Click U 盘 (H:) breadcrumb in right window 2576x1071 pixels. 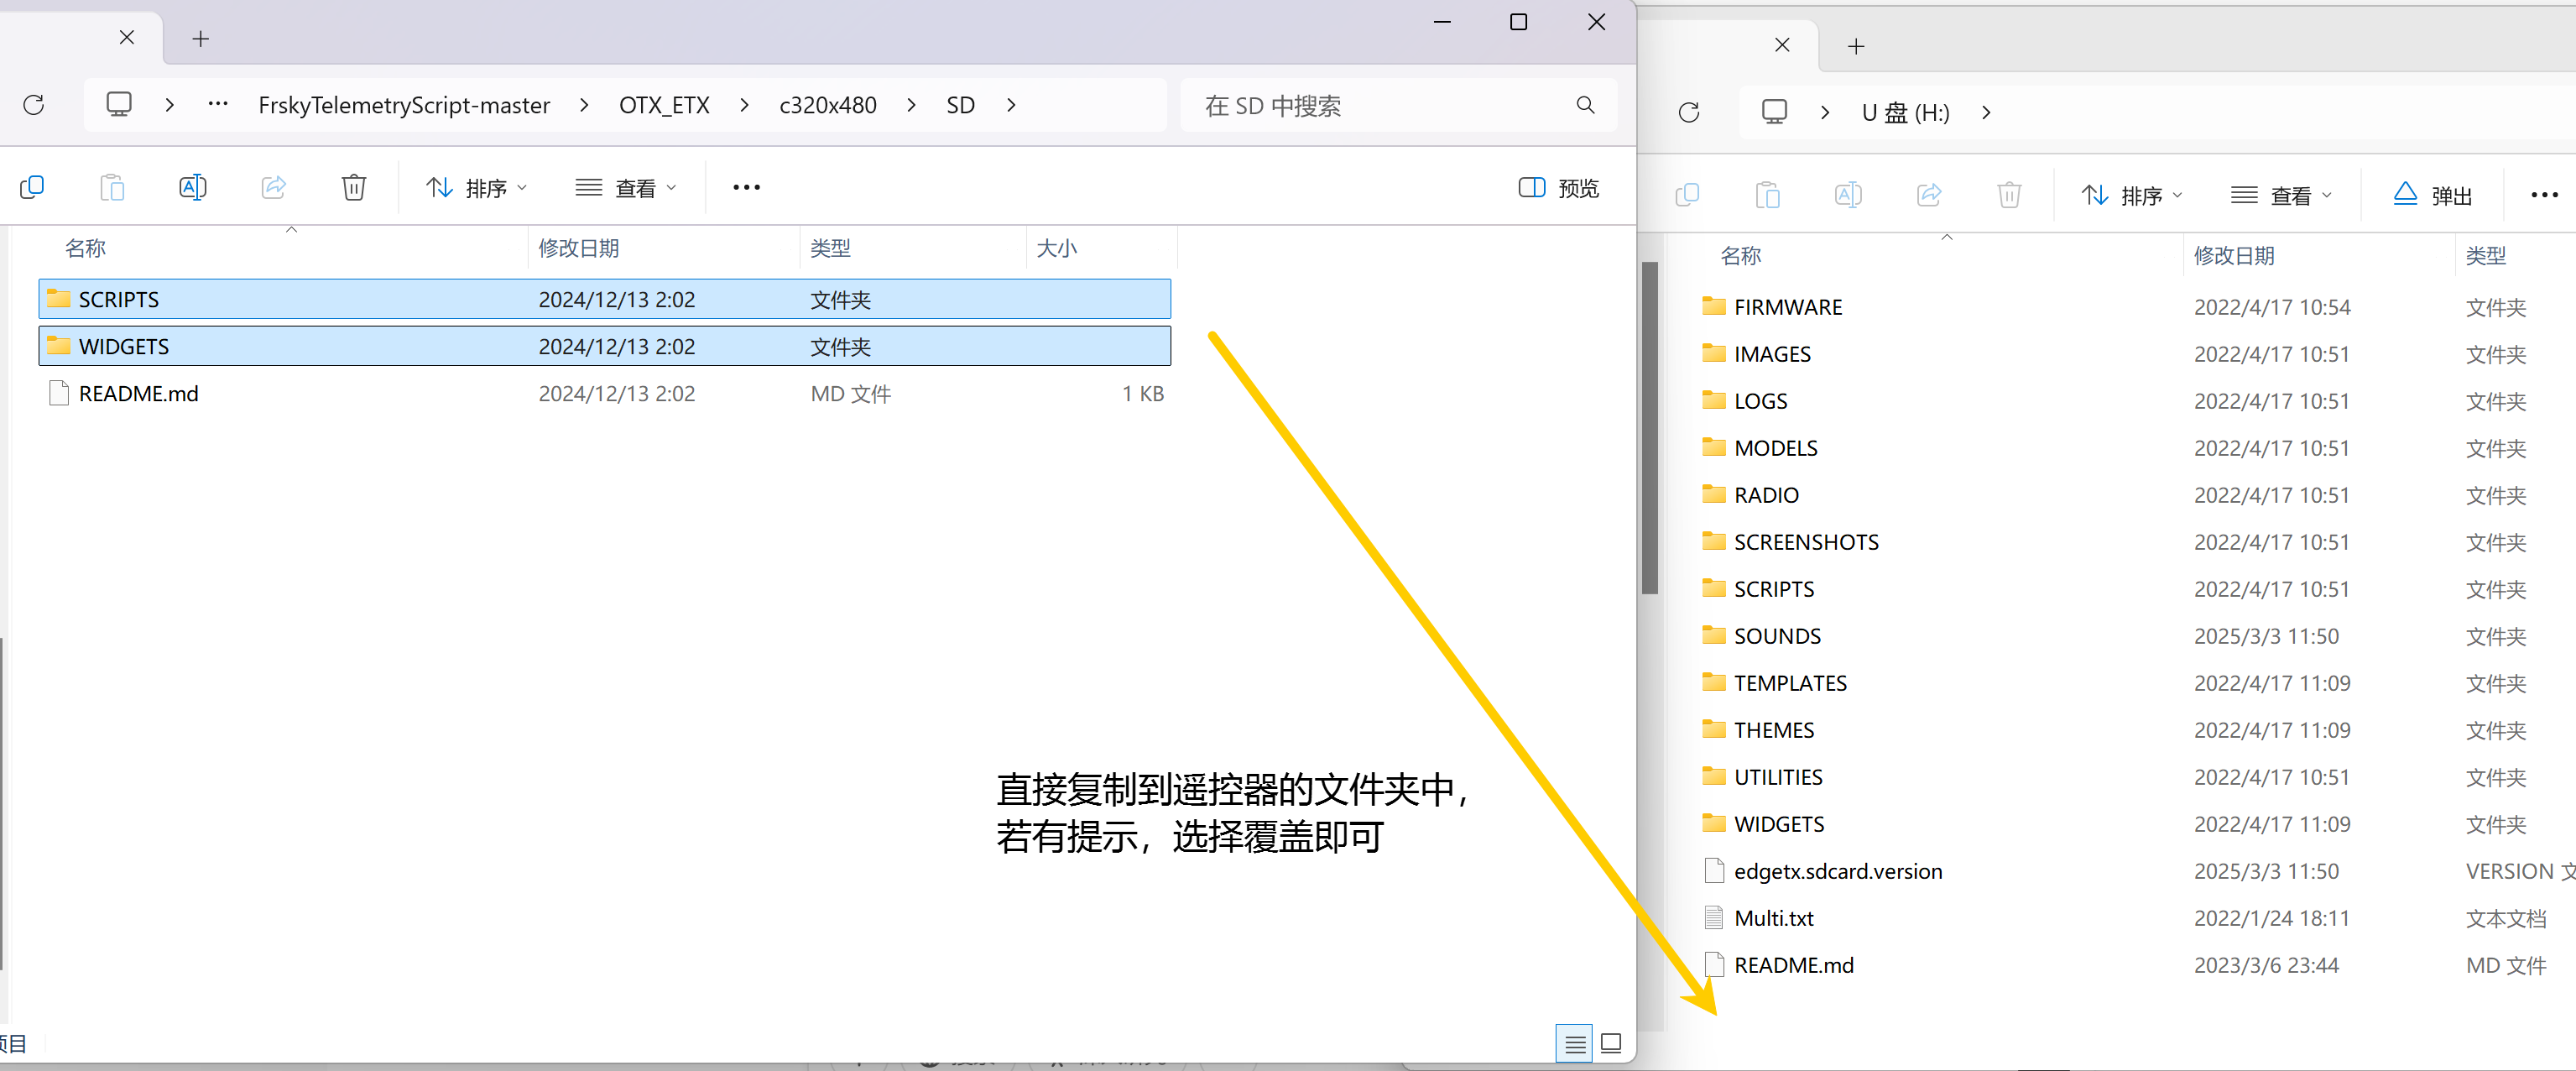1905,112
